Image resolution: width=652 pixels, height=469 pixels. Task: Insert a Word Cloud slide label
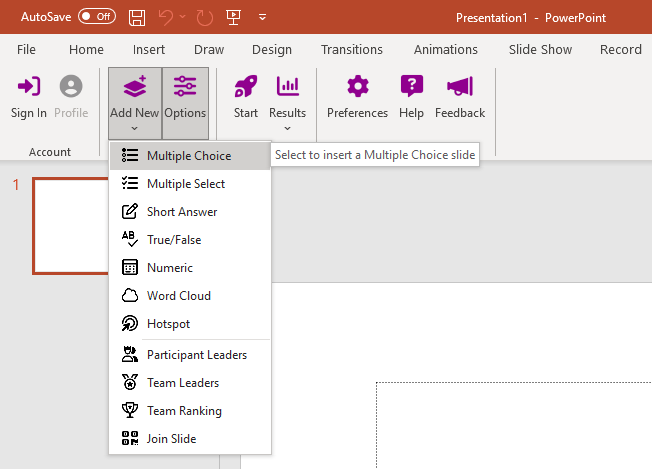tap(179, 296)
